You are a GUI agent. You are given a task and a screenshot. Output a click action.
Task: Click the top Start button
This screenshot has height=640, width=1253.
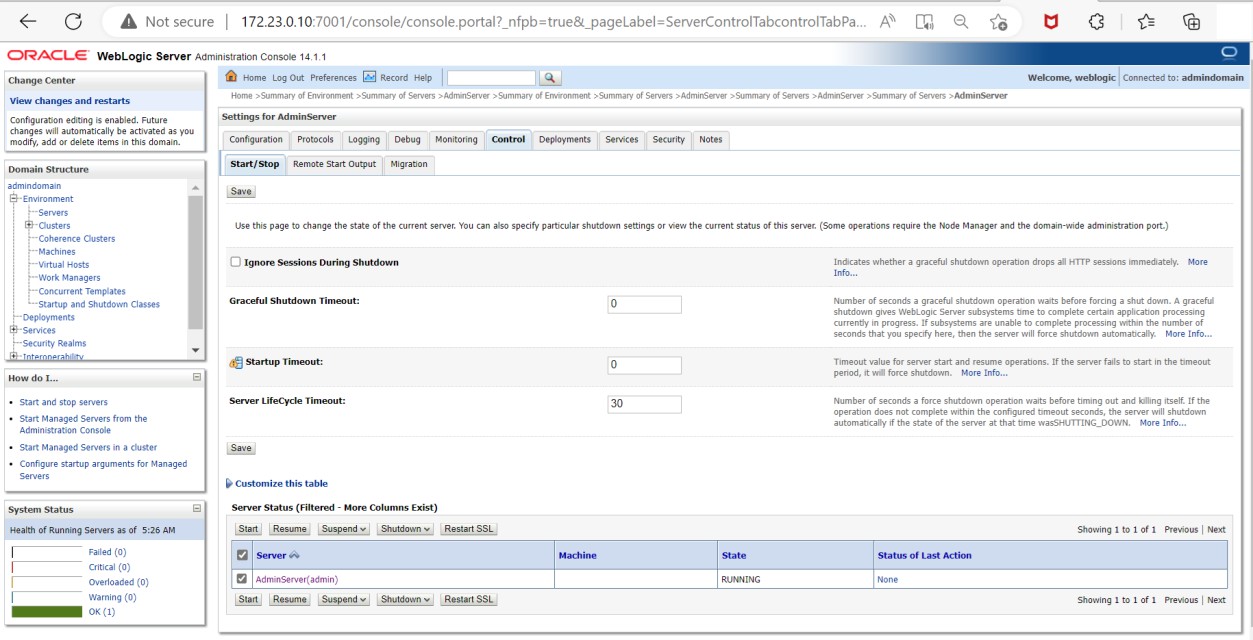[x=248, y=529]
